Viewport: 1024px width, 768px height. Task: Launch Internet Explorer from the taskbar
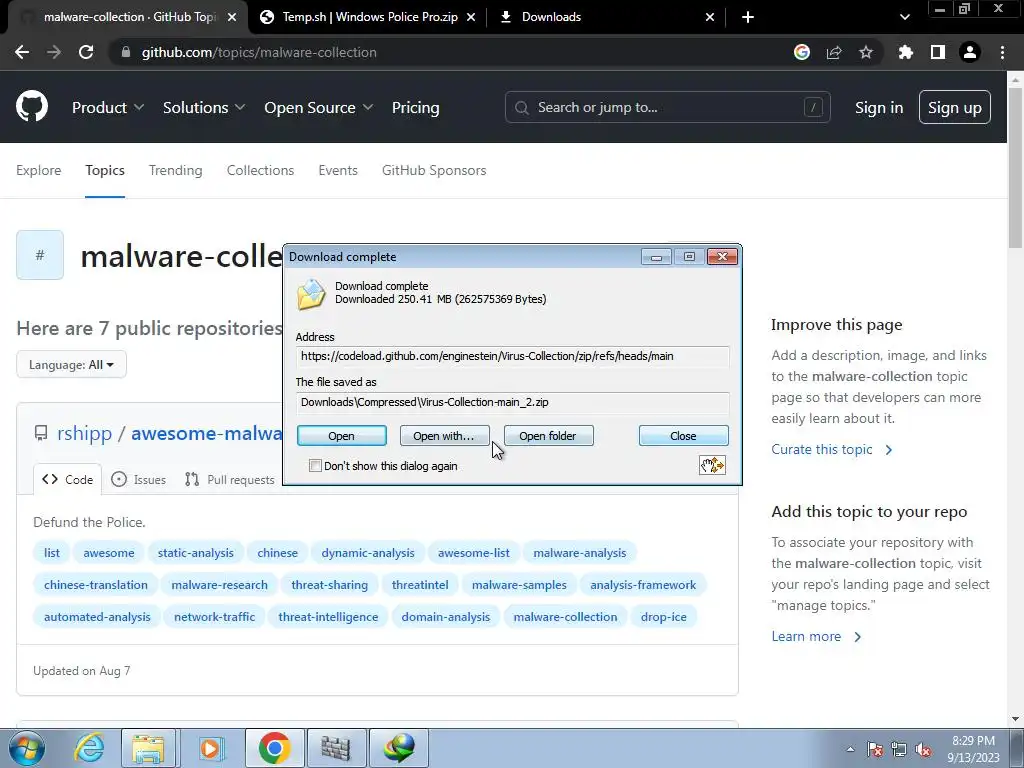[89, 748]
